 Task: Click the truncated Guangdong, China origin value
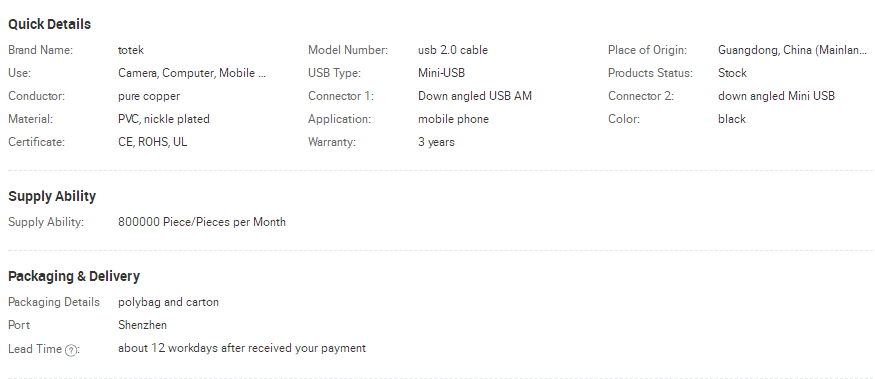tap(792, 50)
